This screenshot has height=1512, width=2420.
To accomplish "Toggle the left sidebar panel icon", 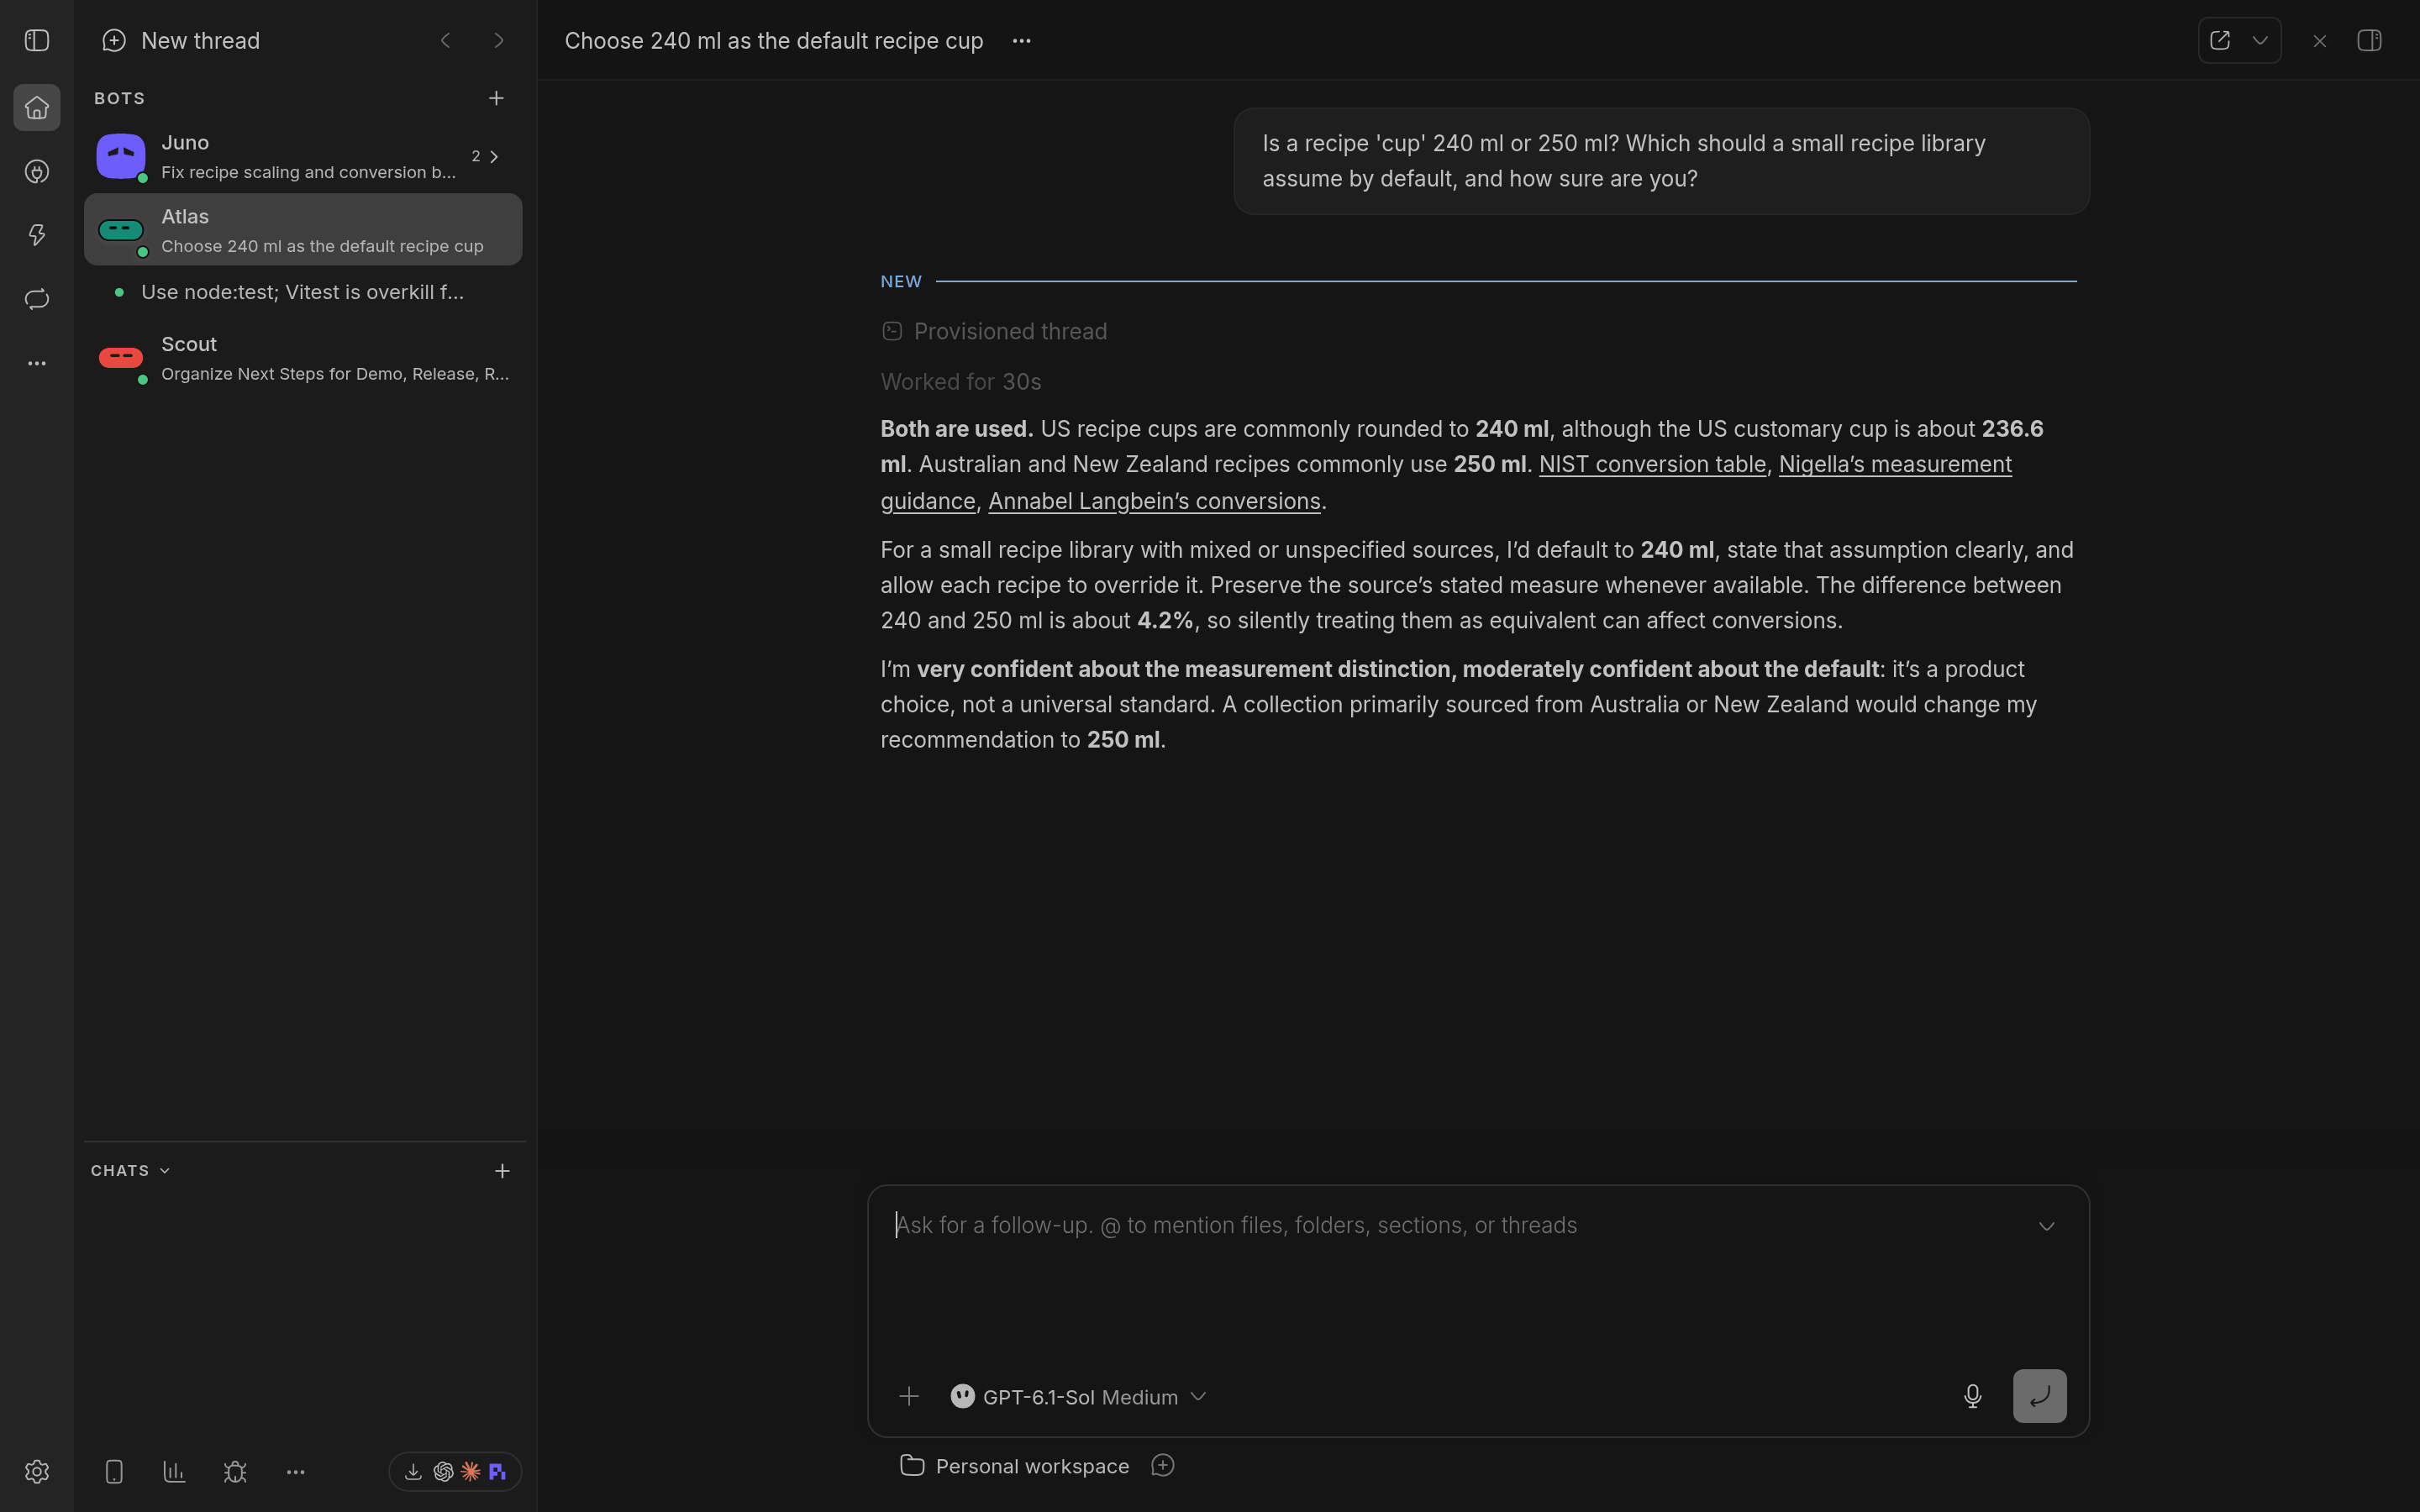I will coord(37,40).
